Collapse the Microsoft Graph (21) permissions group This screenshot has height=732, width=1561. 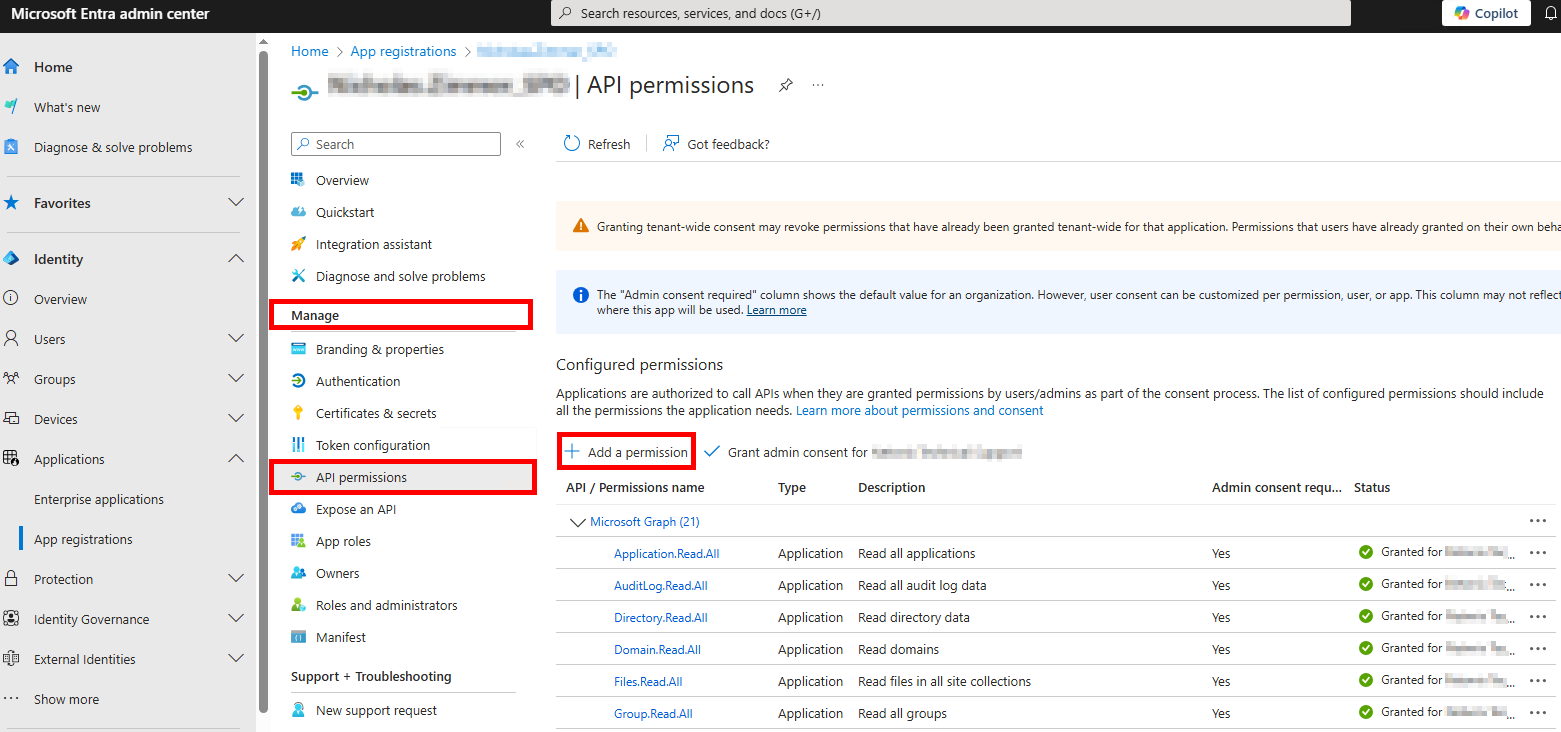pyautogui.click(x=577, y=522)
